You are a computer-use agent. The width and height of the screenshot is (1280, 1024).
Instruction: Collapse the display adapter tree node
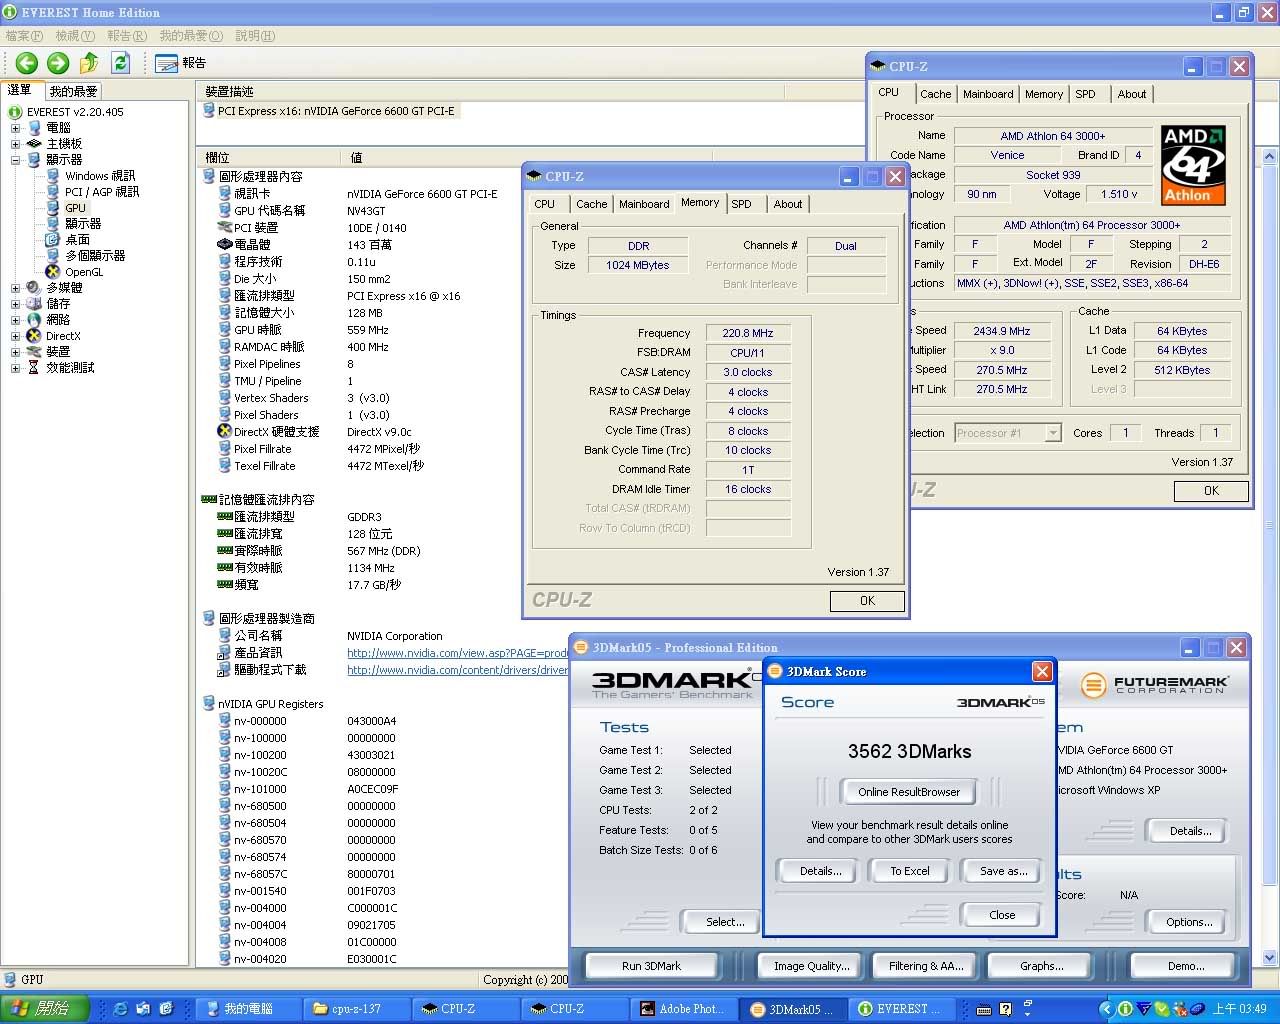15,160
